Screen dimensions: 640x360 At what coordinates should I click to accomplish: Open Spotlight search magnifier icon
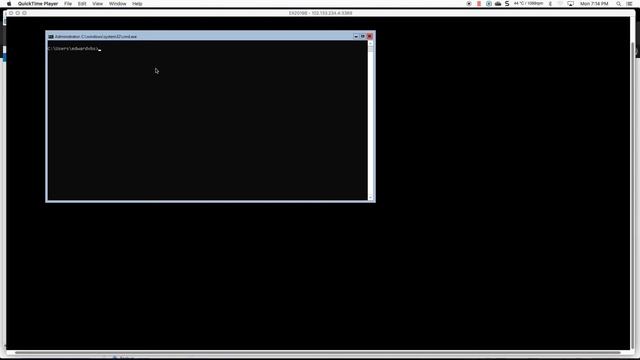(619, 4)
